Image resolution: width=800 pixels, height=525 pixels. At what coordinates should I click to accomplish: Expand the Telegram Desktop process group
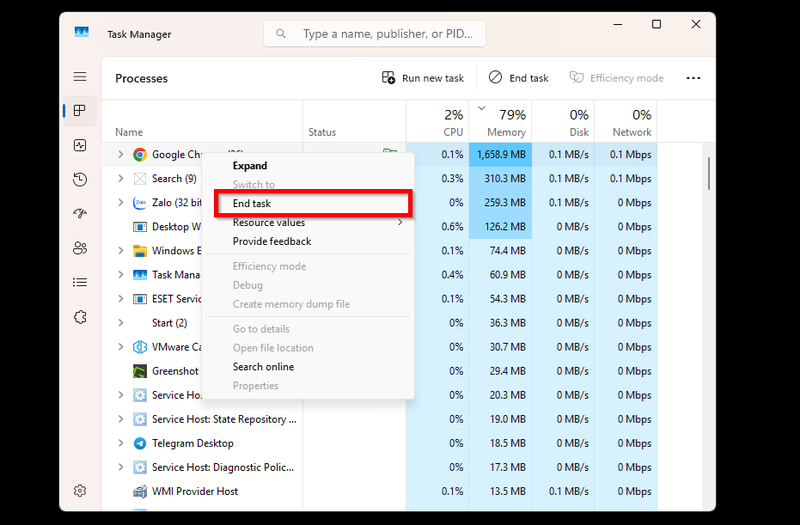pos(120,443)
